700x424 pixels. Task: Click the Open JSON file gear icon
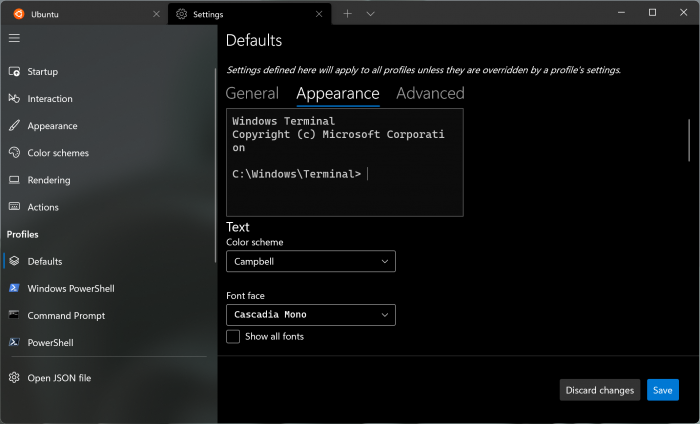click(14, 378)
